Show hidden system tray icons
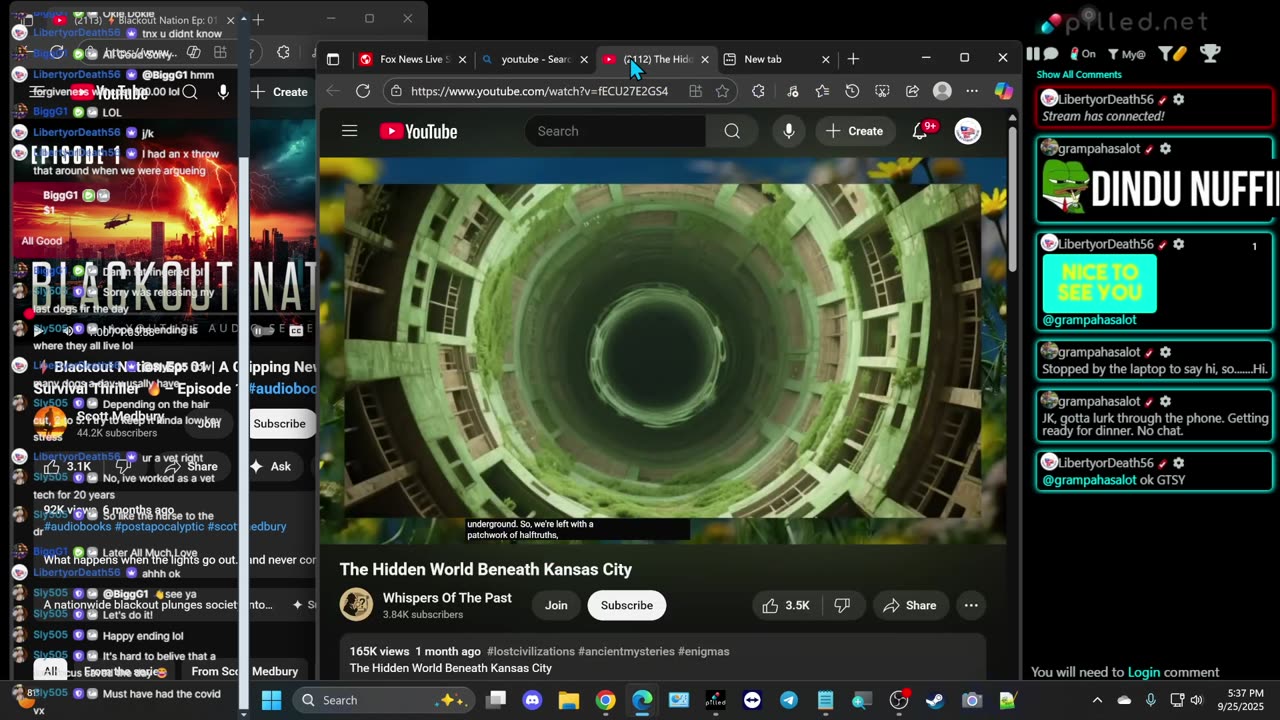This screenshot has height=720, width=1280. point(1097,700)
